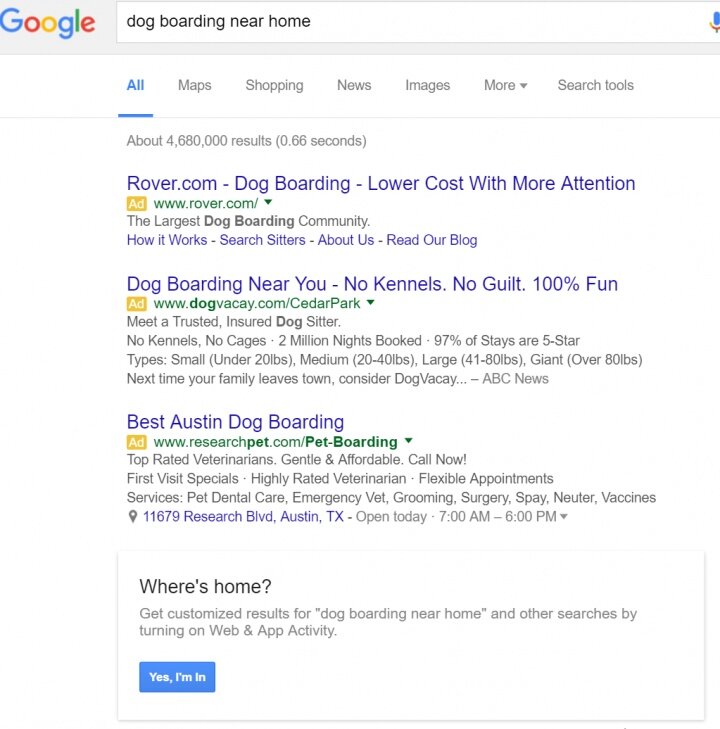Screen dimensions: 720x729
Task: Click The Largest Dog Boarding Community text
Action: (248, 221)
